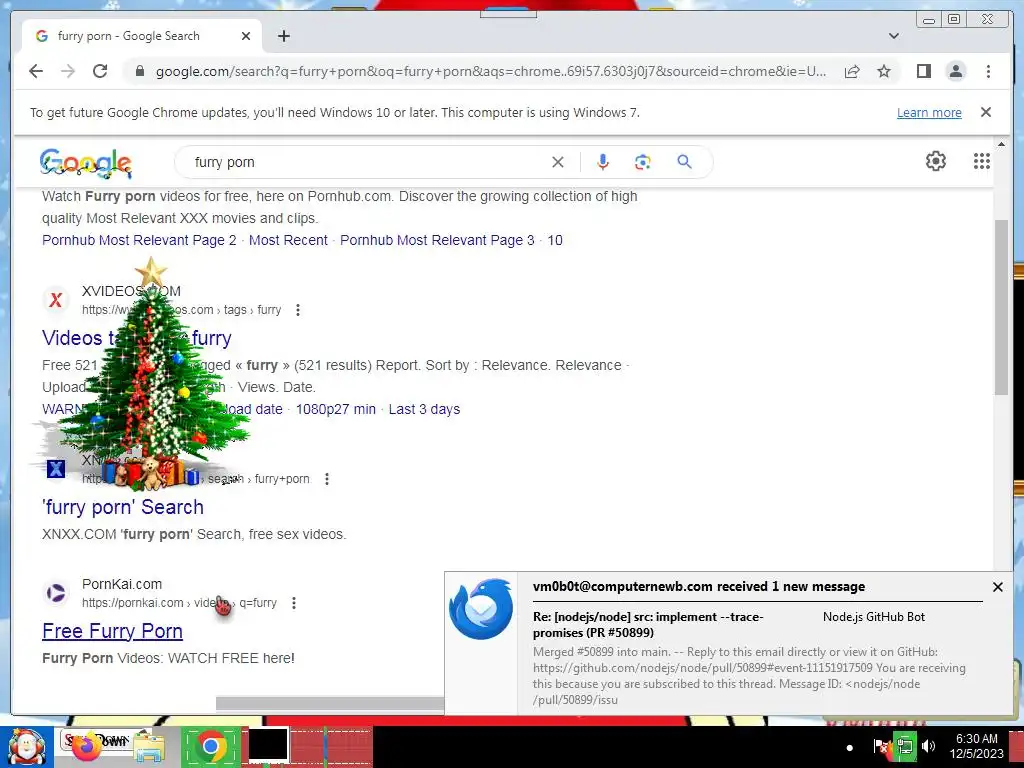Open the "'furry porn' Search" result title
Screen dimensions: 1024x768
click(x=123, y=507)
